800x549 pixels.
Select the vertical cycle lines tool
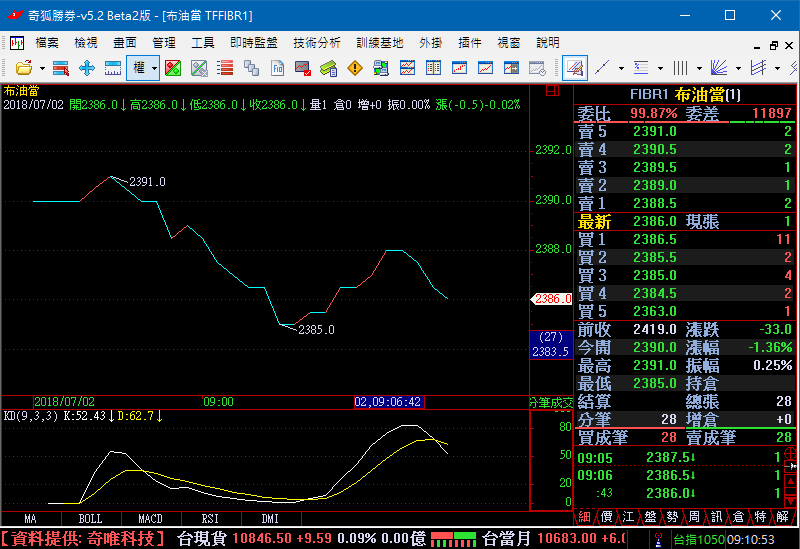point(681,68)
